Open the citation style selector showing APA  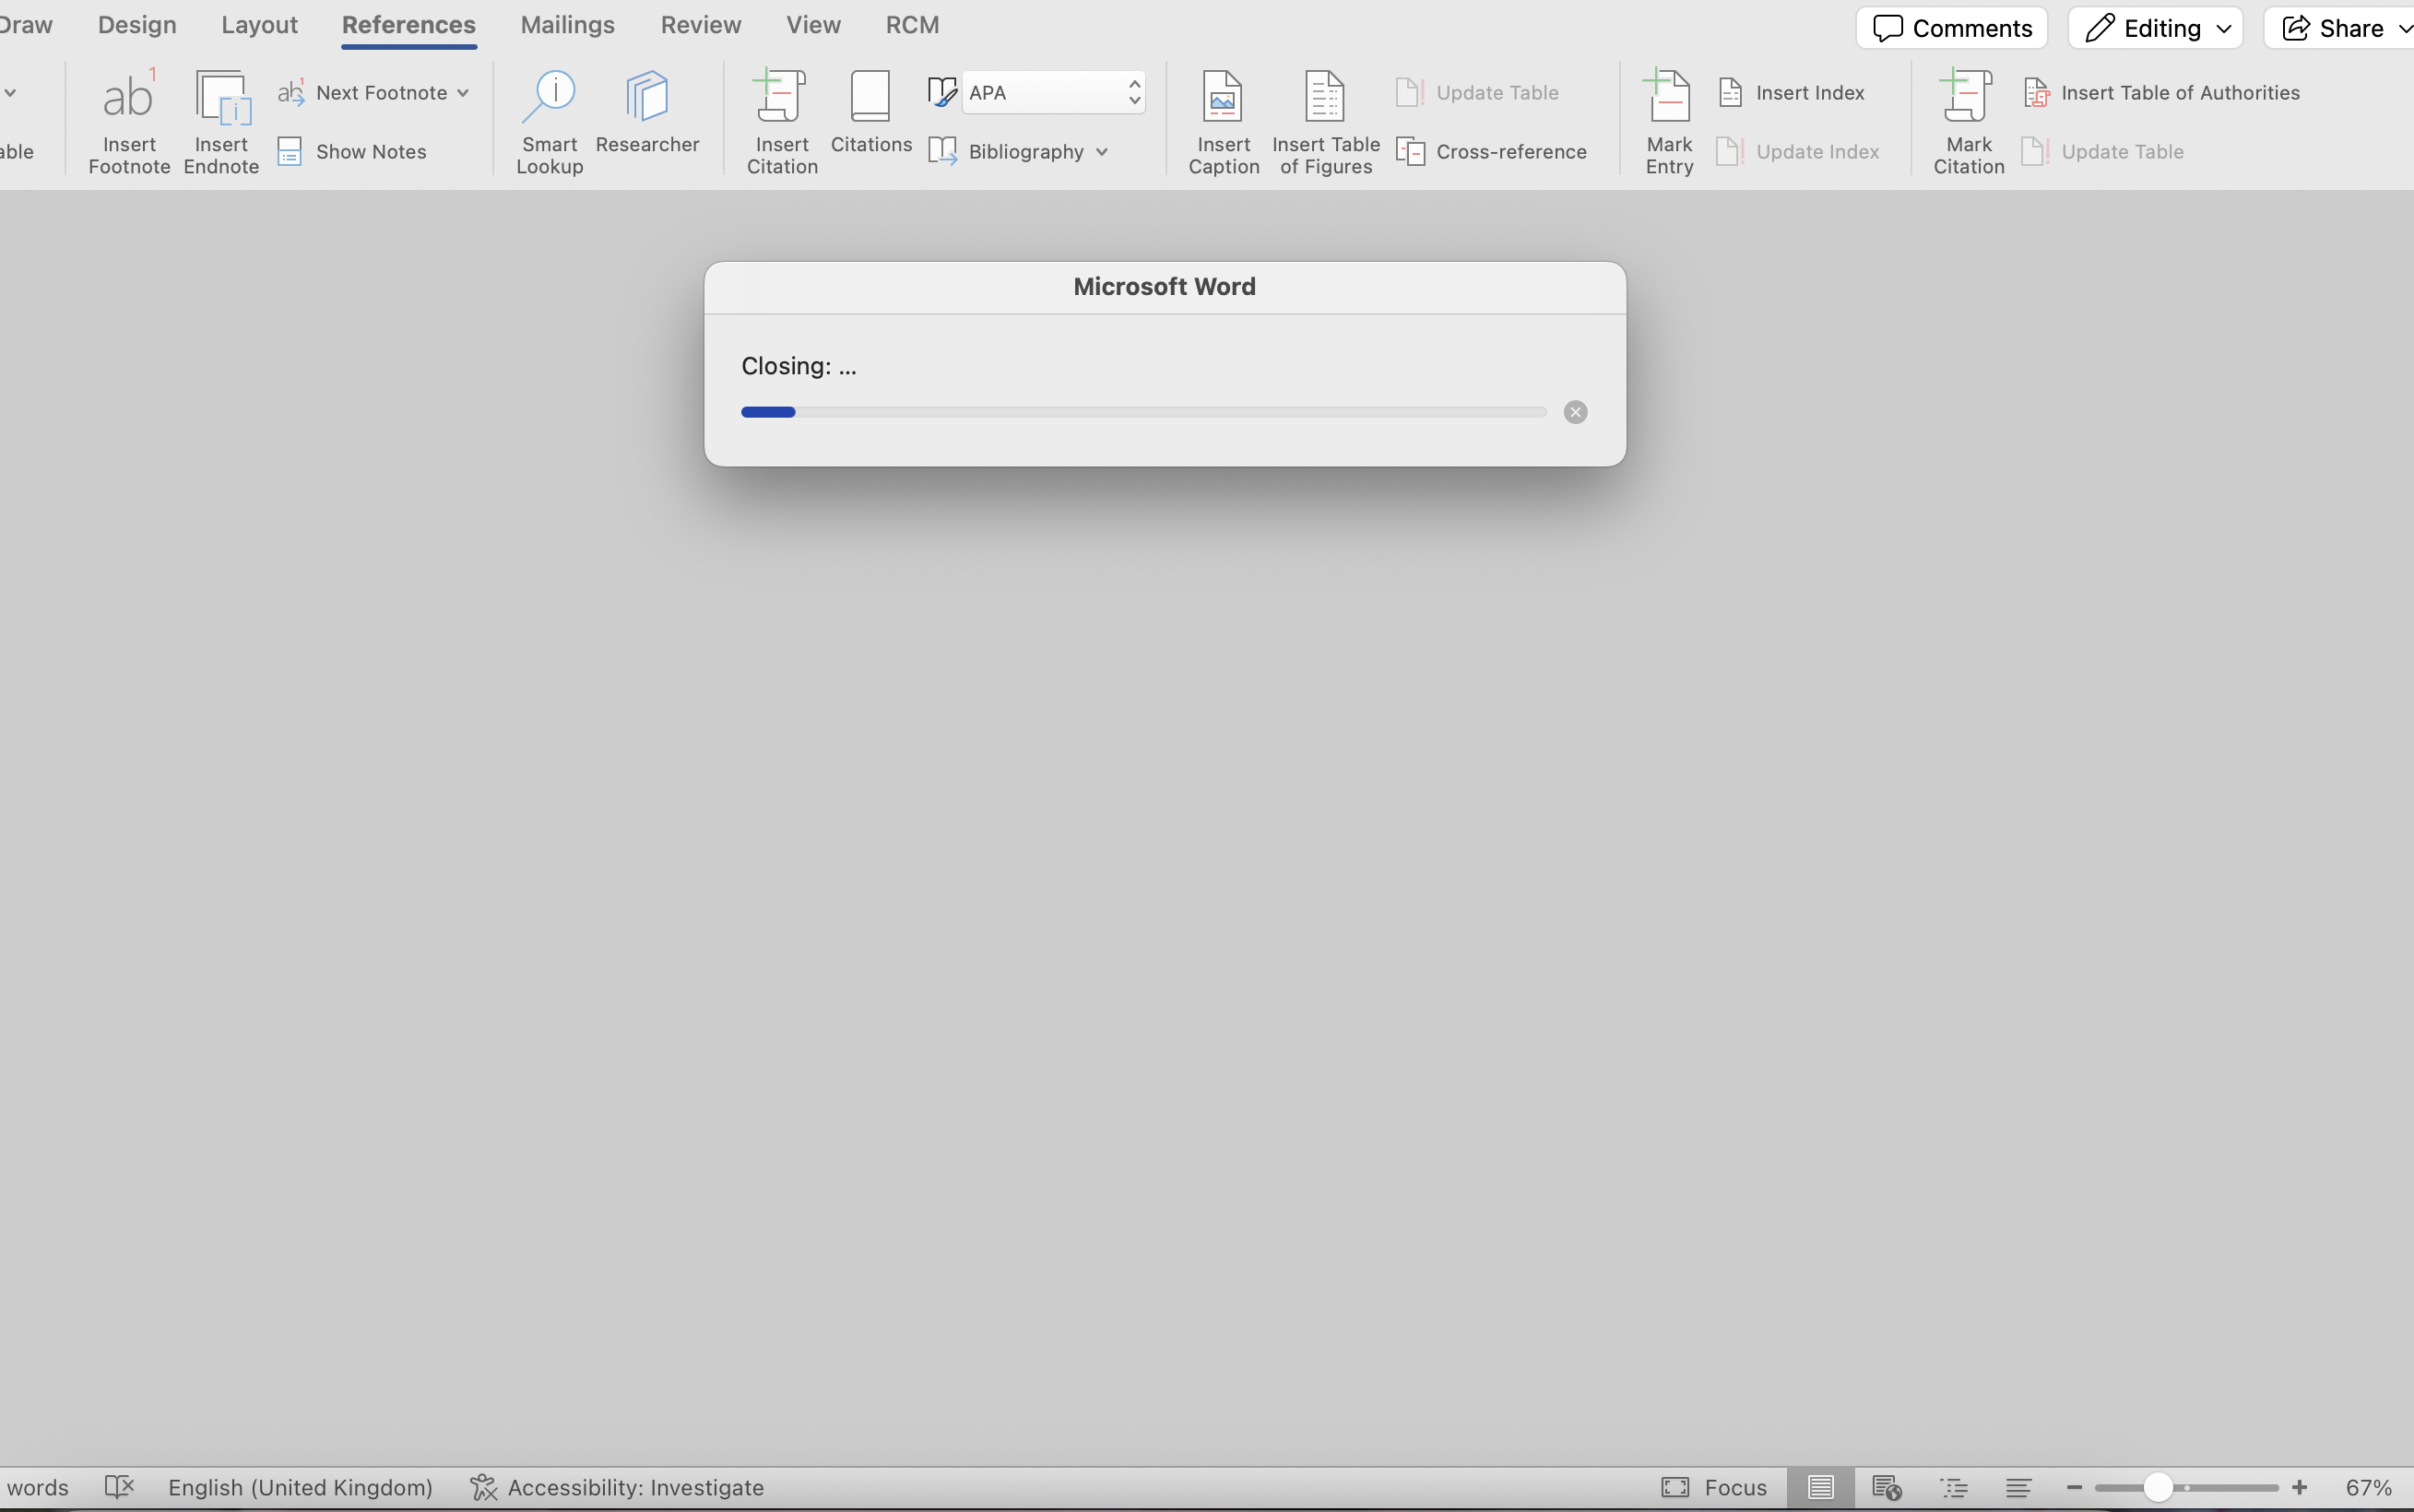tap(1053, 91)
